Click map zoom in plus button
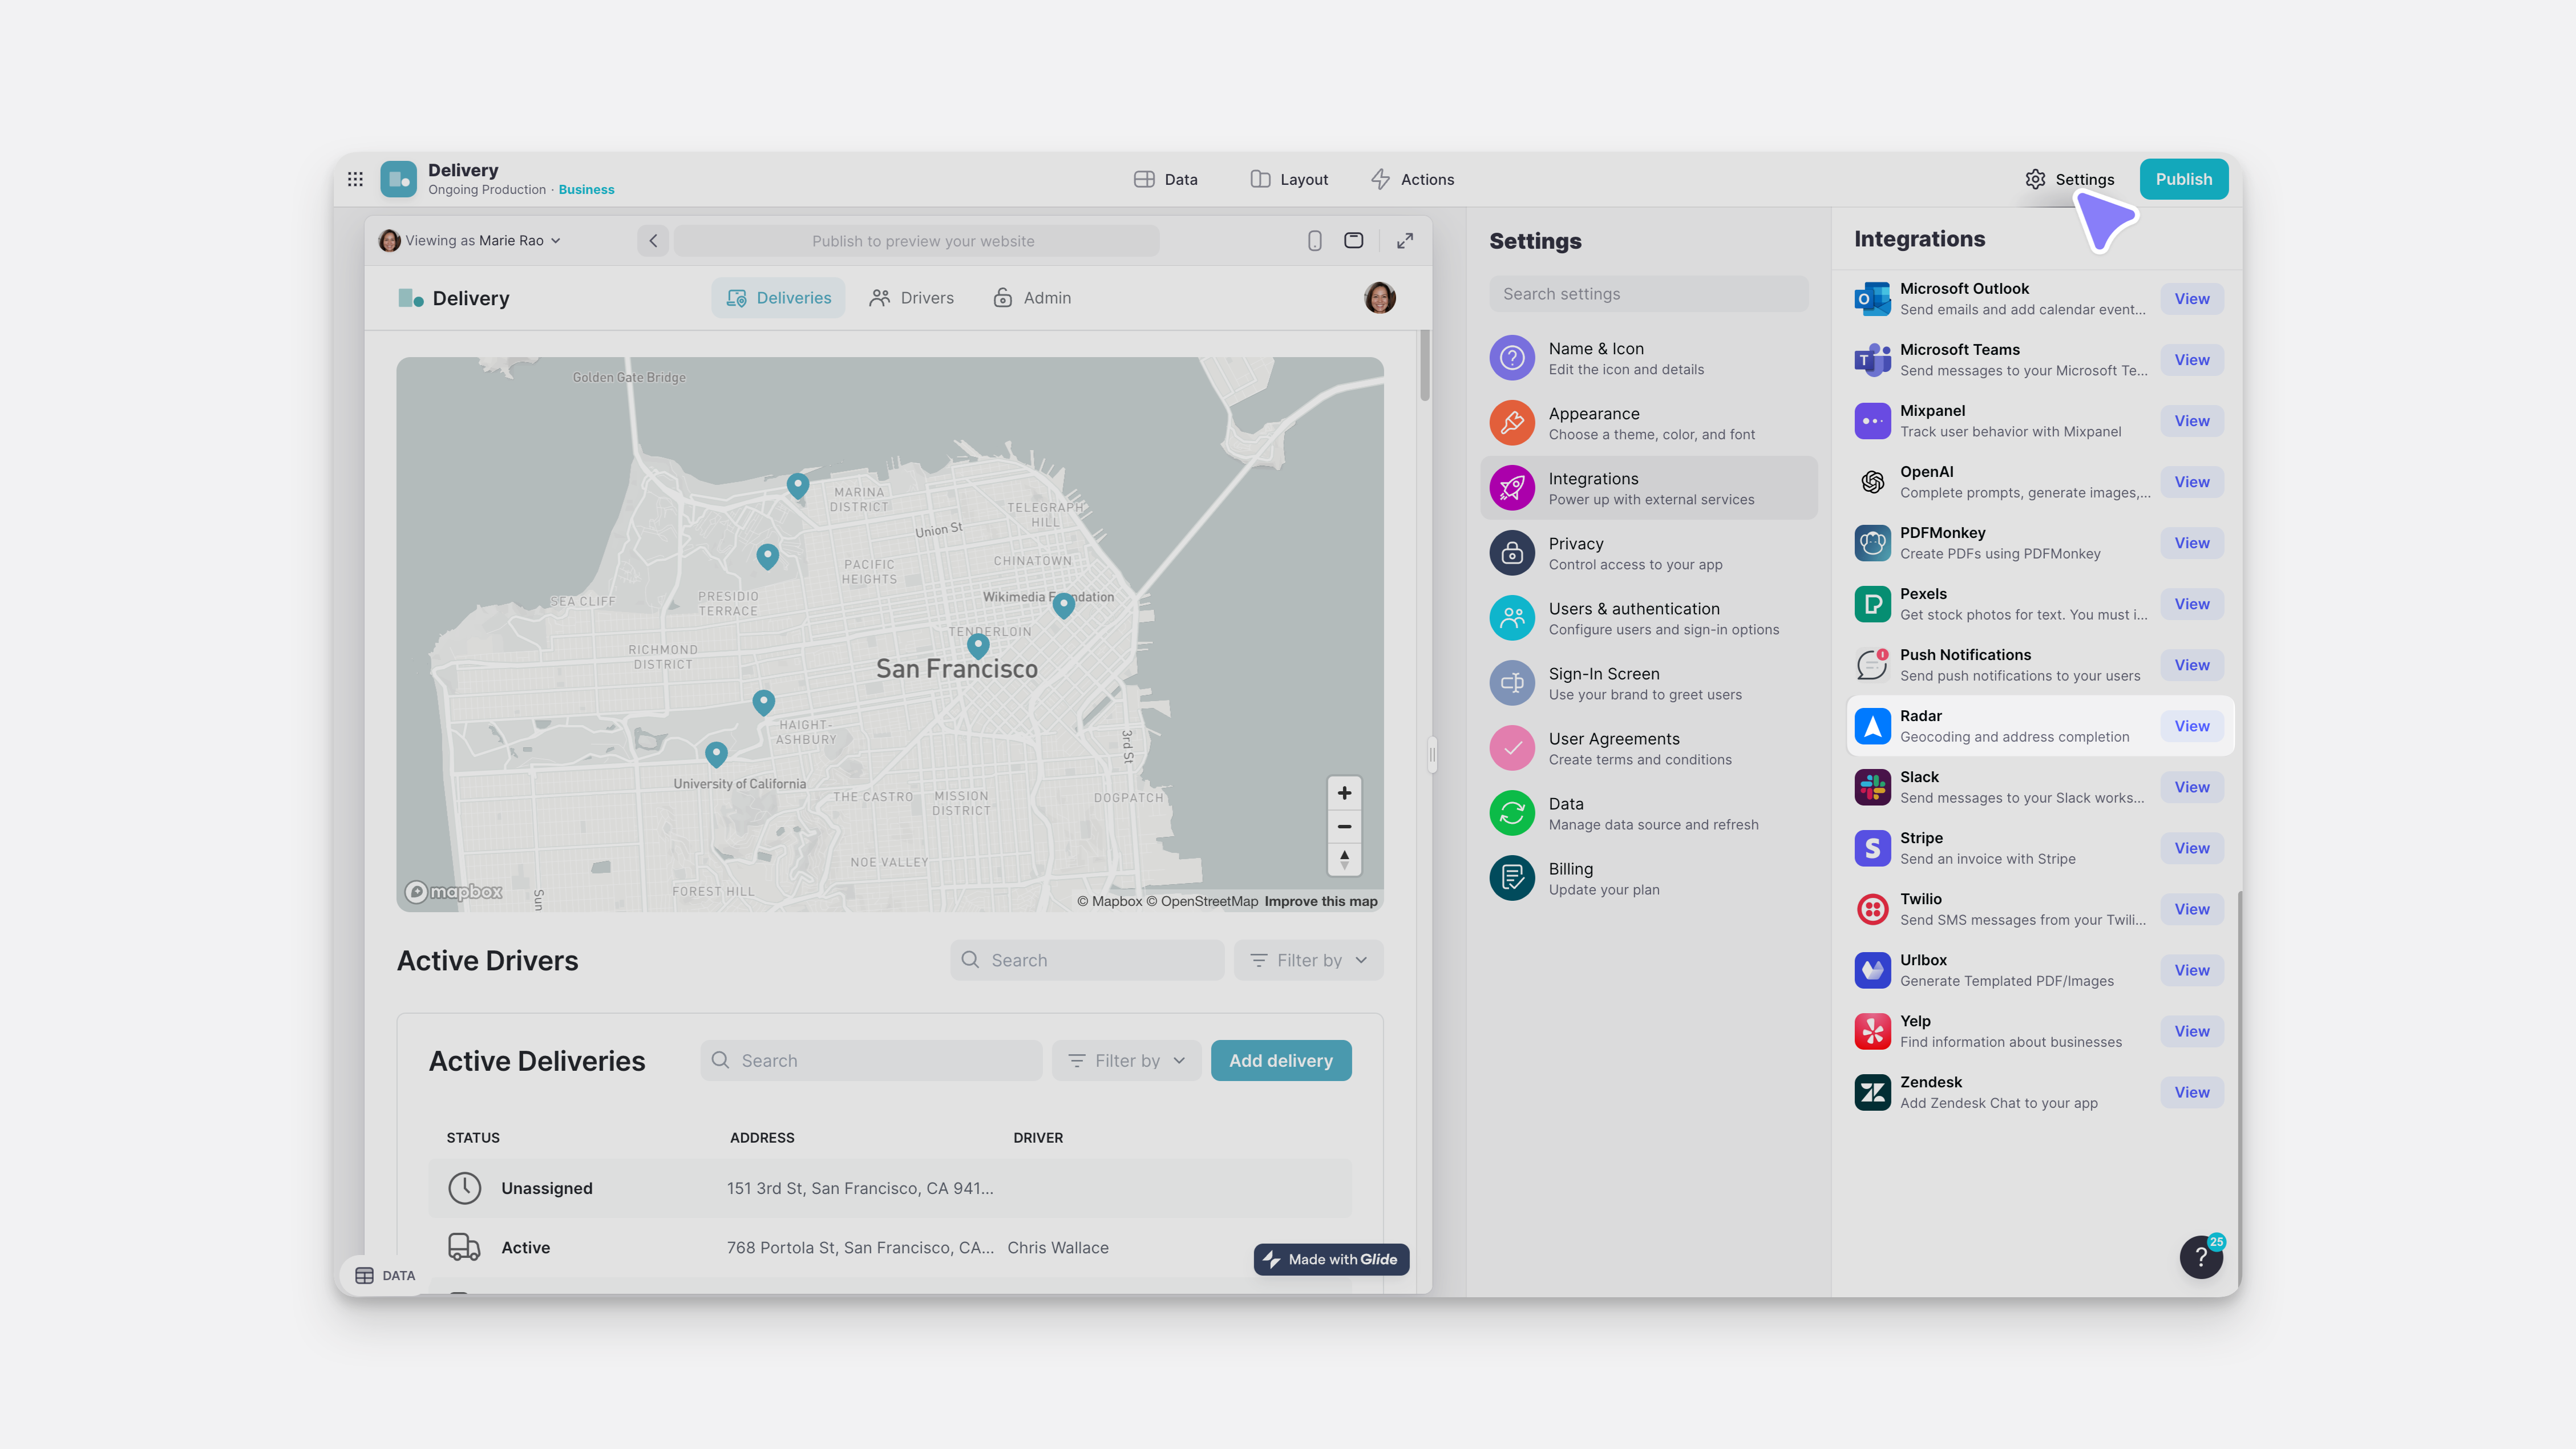 pyautogui.click(x=1344, y=793)
